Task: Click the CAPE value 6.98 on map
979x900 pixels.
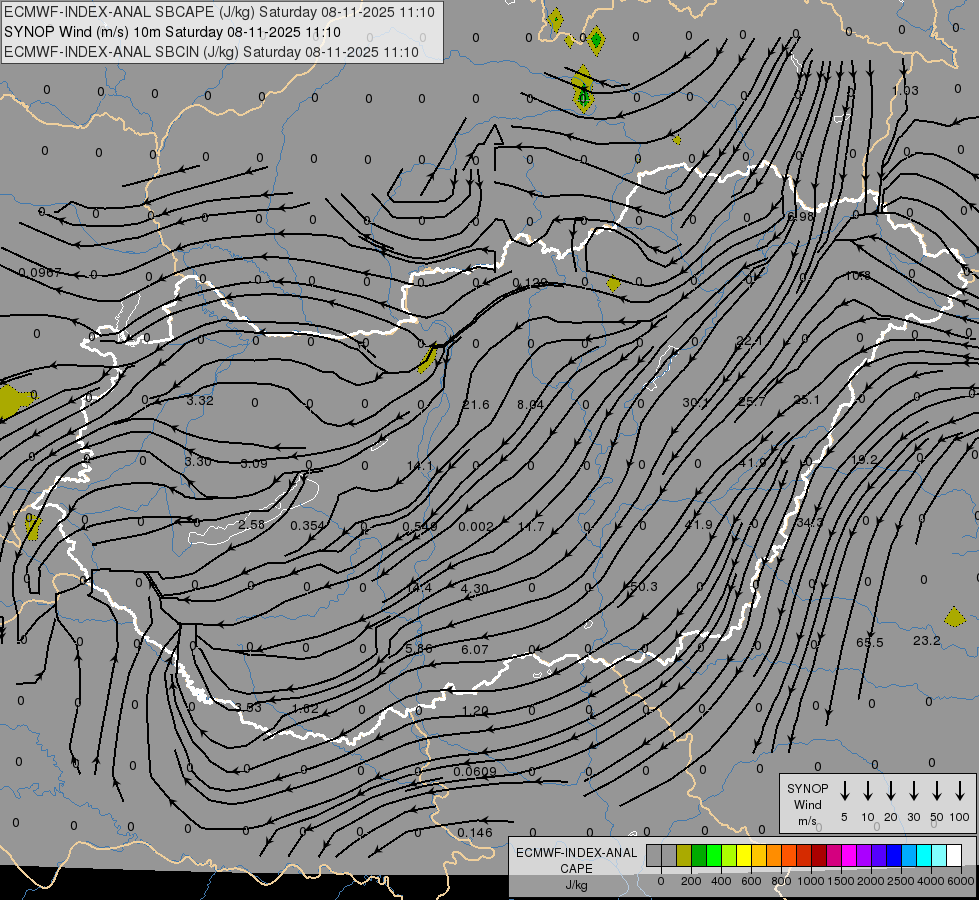Action: 801,217
